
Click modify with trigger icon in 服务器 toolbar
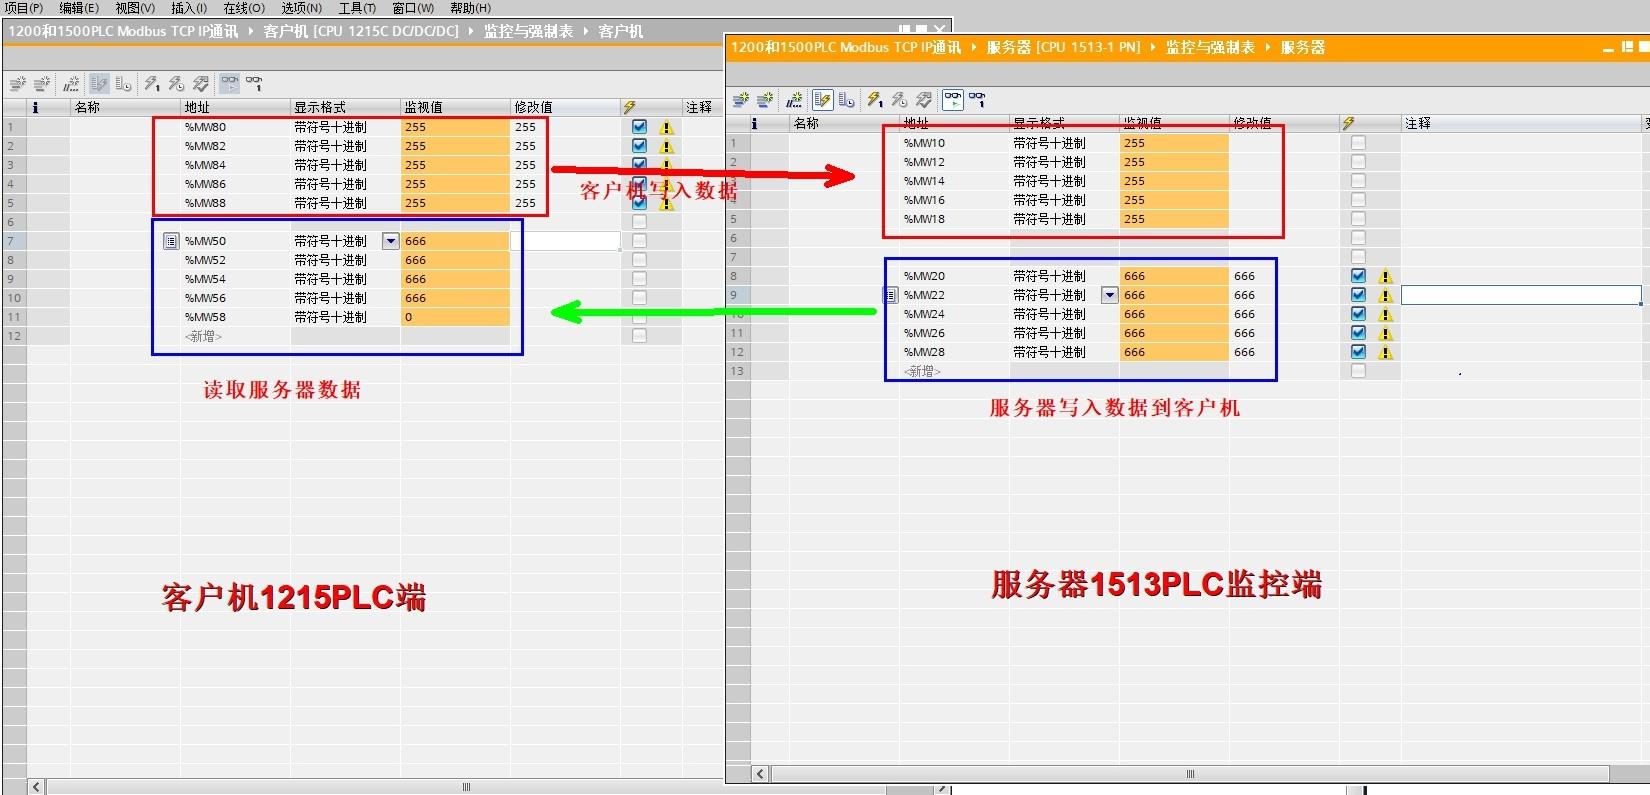point(899,100)
